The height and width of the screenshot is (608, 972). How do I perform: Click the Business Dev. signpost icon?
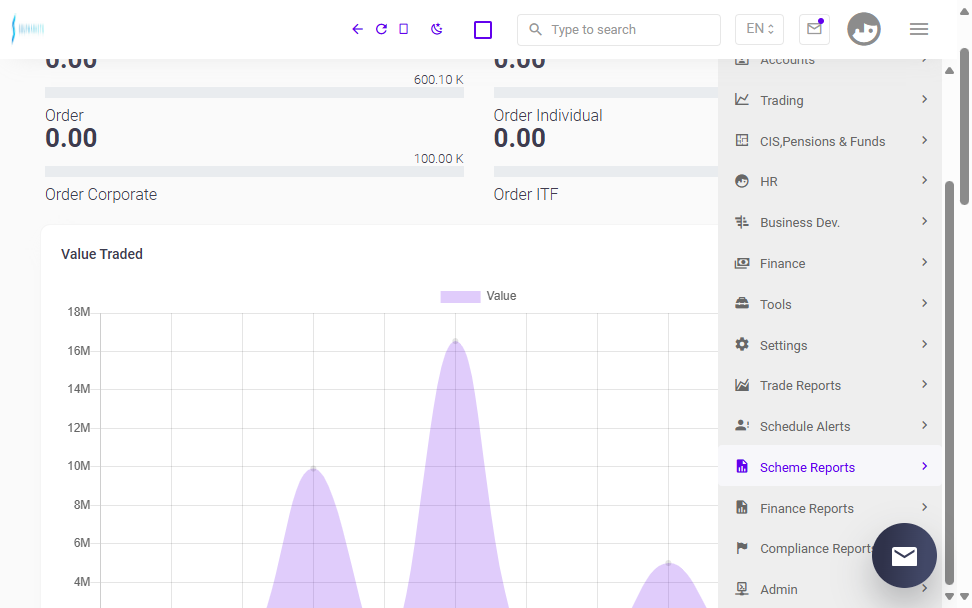742,222
